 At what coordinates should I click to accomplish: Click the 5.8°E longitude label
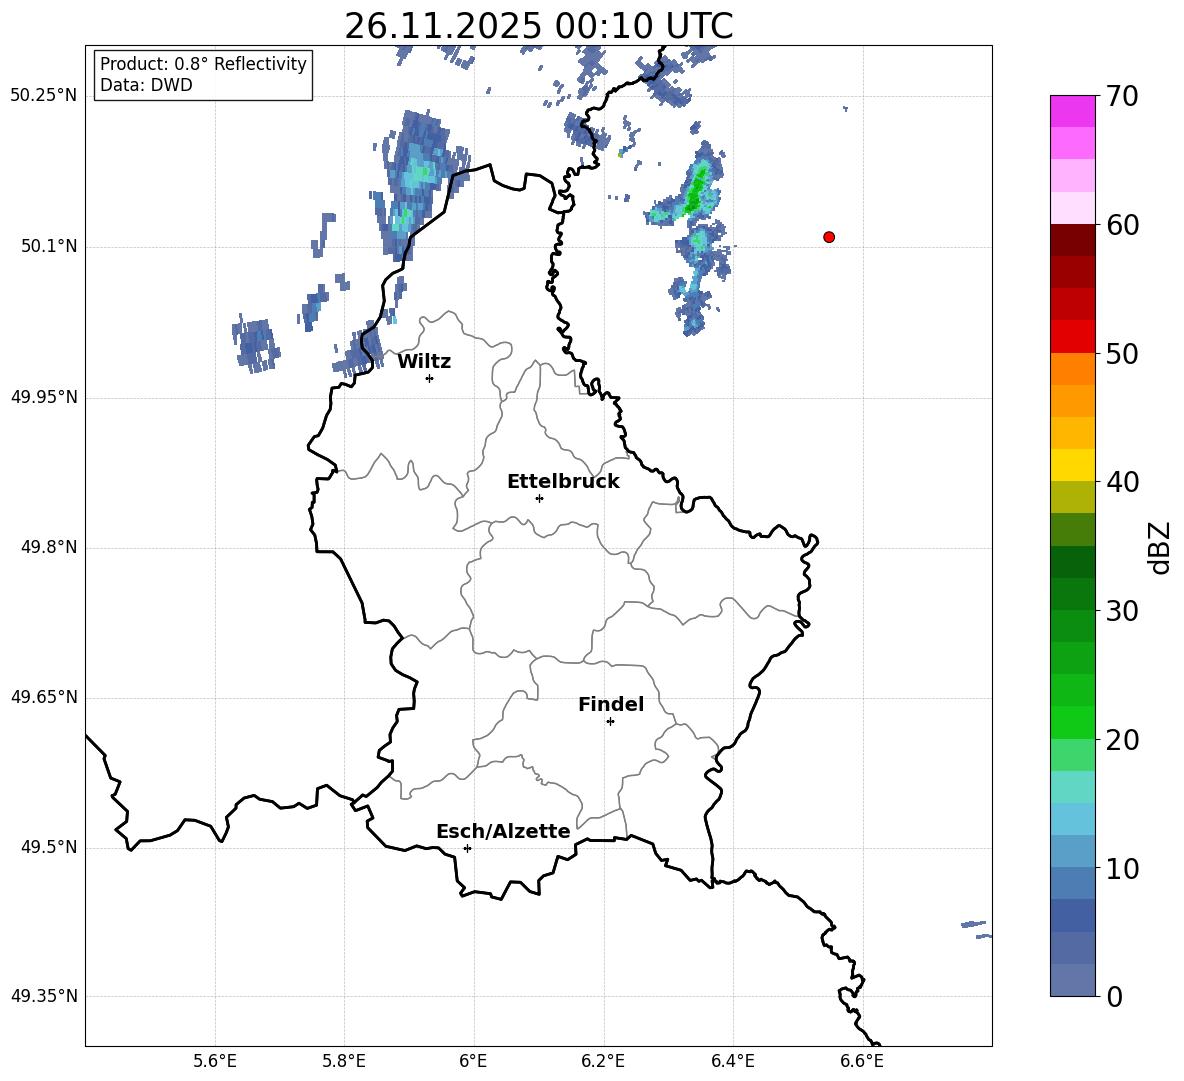pos(344,1061)
